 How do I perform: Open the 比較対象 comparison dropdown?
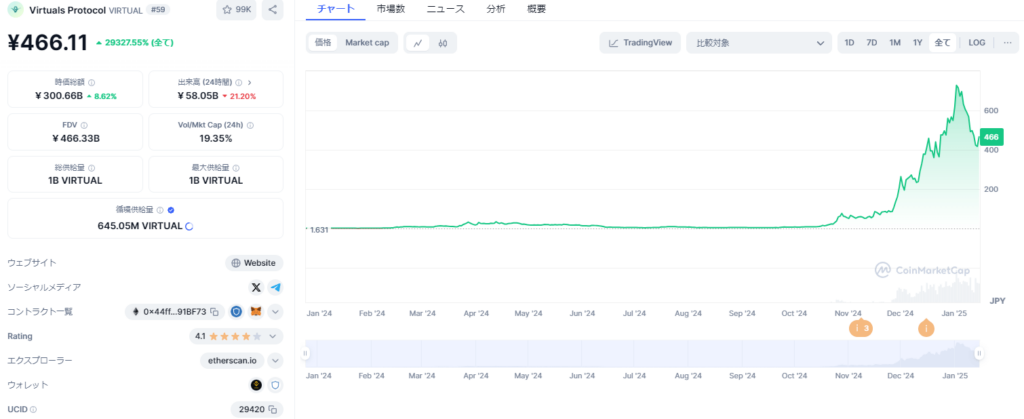point(760,43)
